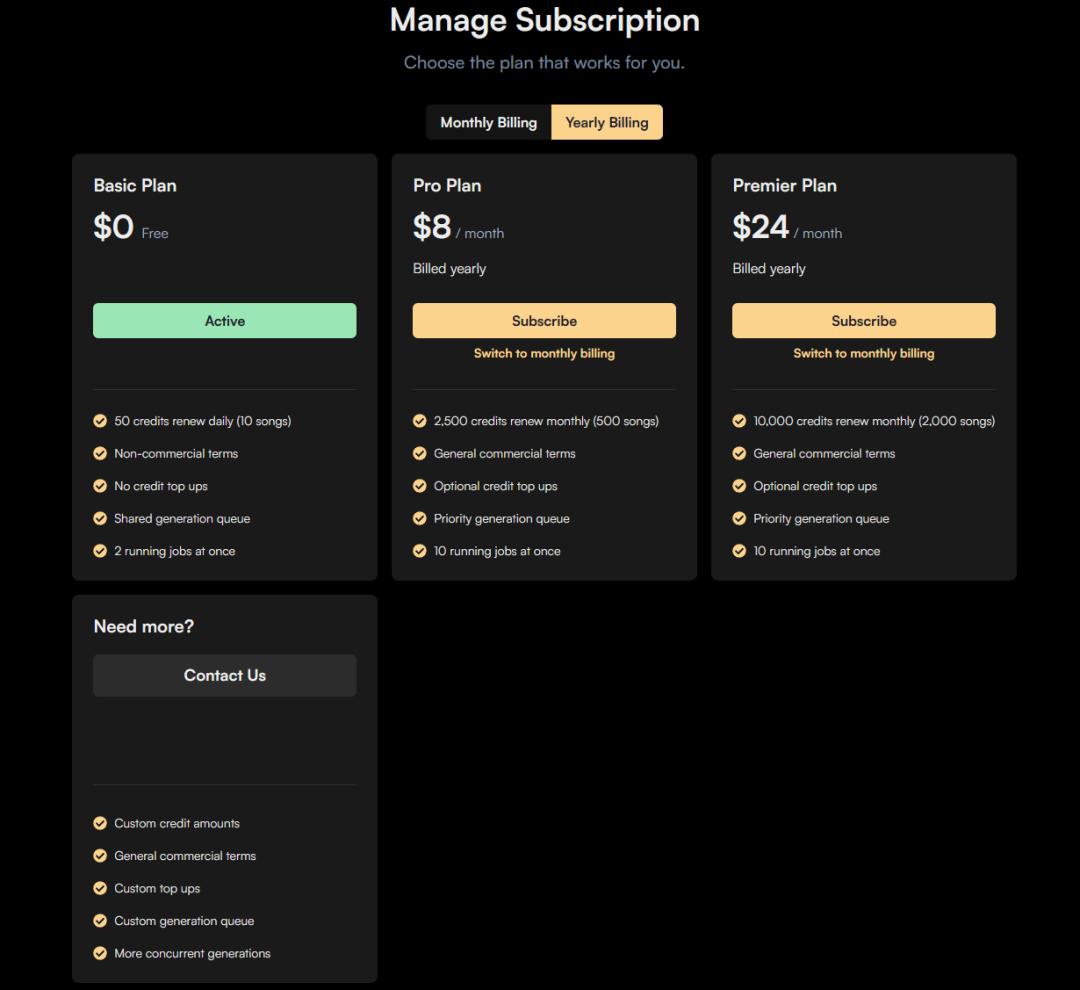1080x990 pixels.
Task: Subscribe to the Premier Plan
Action: pos(863,321)
